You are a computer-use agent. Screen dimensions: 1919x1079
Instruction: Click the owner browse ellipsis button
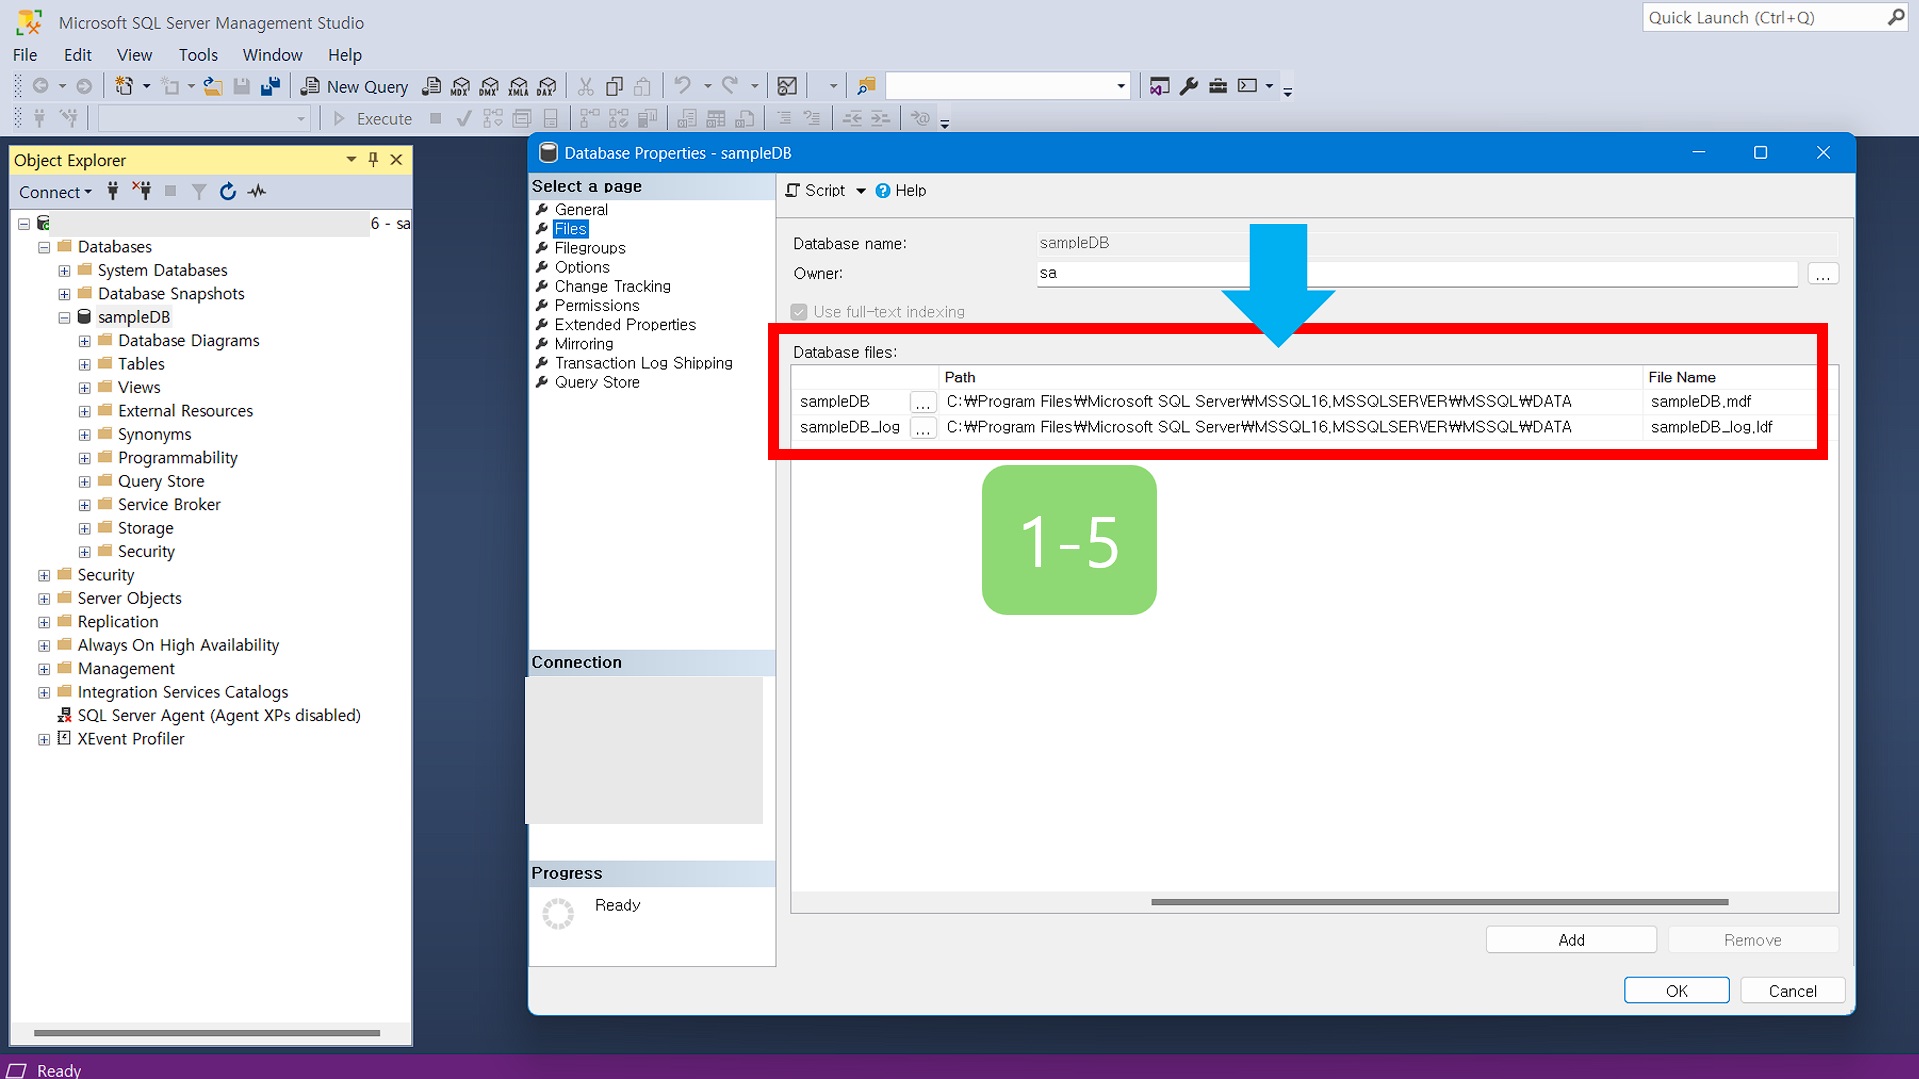pyautogui.click(x=1822, y=274)
